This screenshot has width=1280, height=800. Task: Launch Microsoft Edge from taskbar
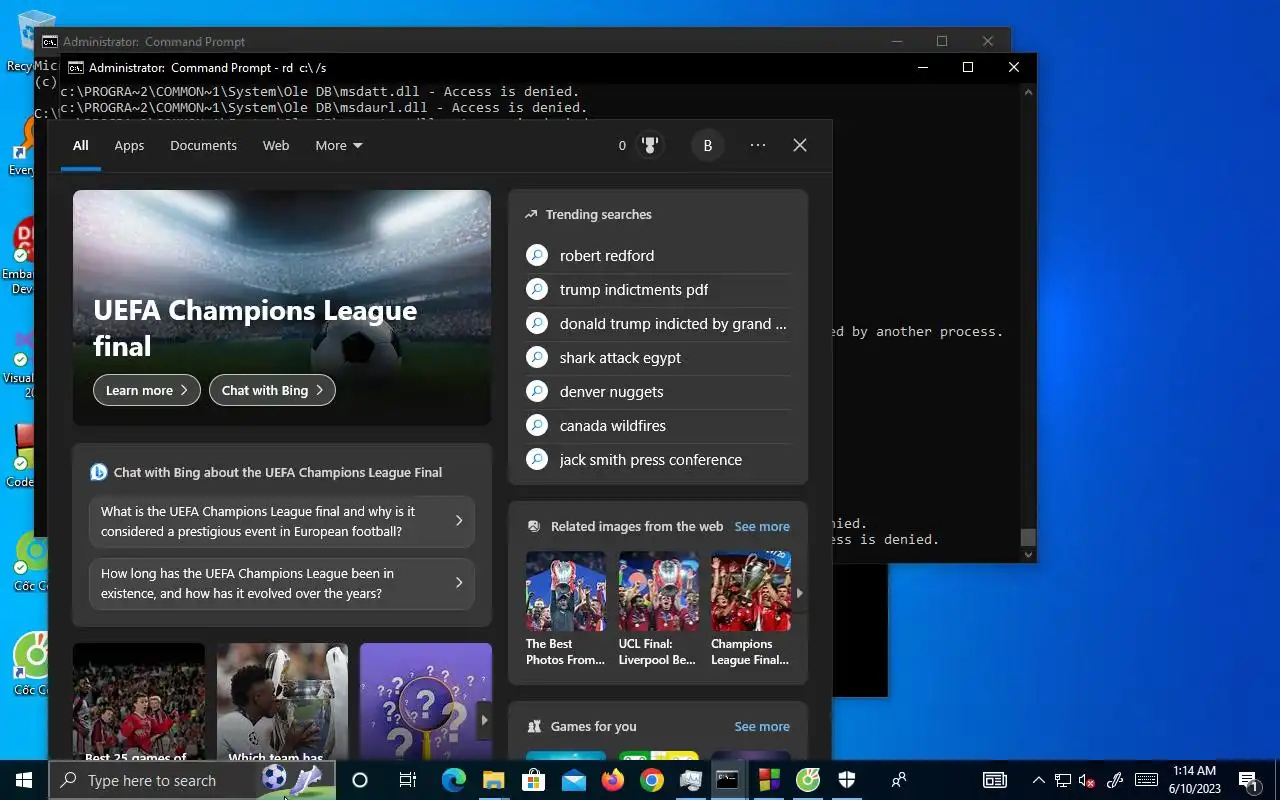(454, 780)
